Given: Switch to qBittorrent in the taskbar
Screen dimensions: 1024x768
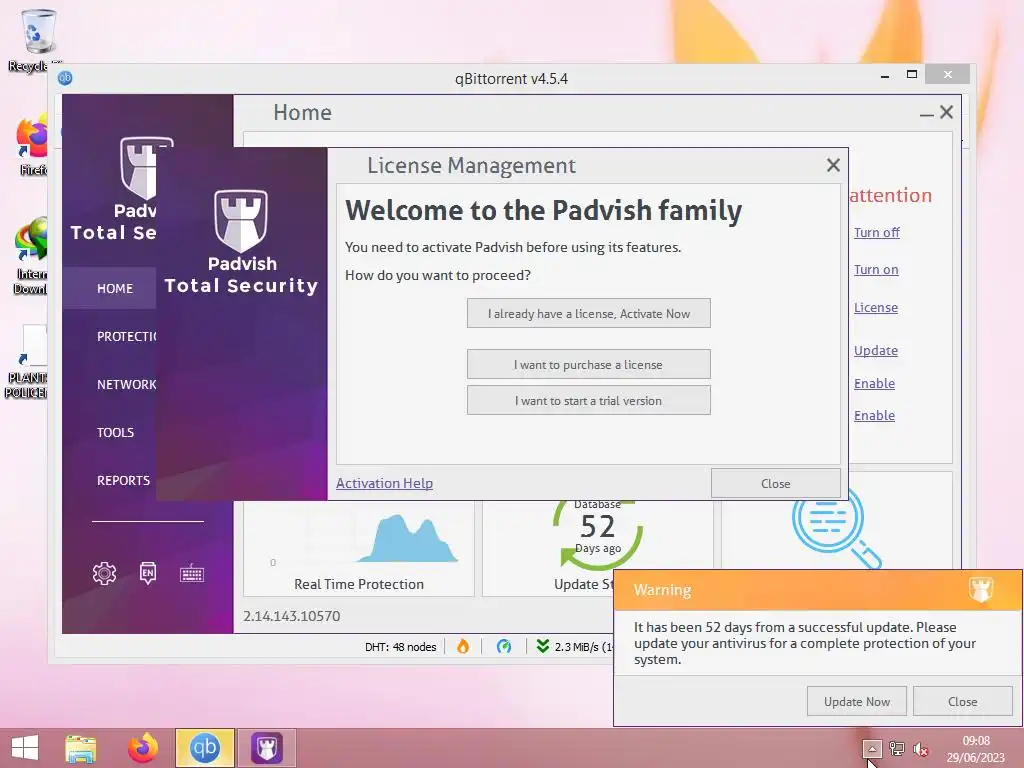Looking at the screenshot, I should (x=204, y=748).
